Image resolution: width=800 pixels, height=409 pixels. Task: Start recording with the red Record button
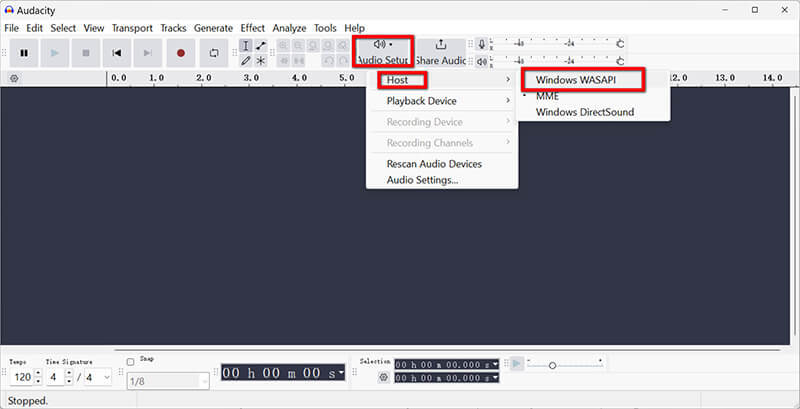pyautogui.click(x=181, y=53)
